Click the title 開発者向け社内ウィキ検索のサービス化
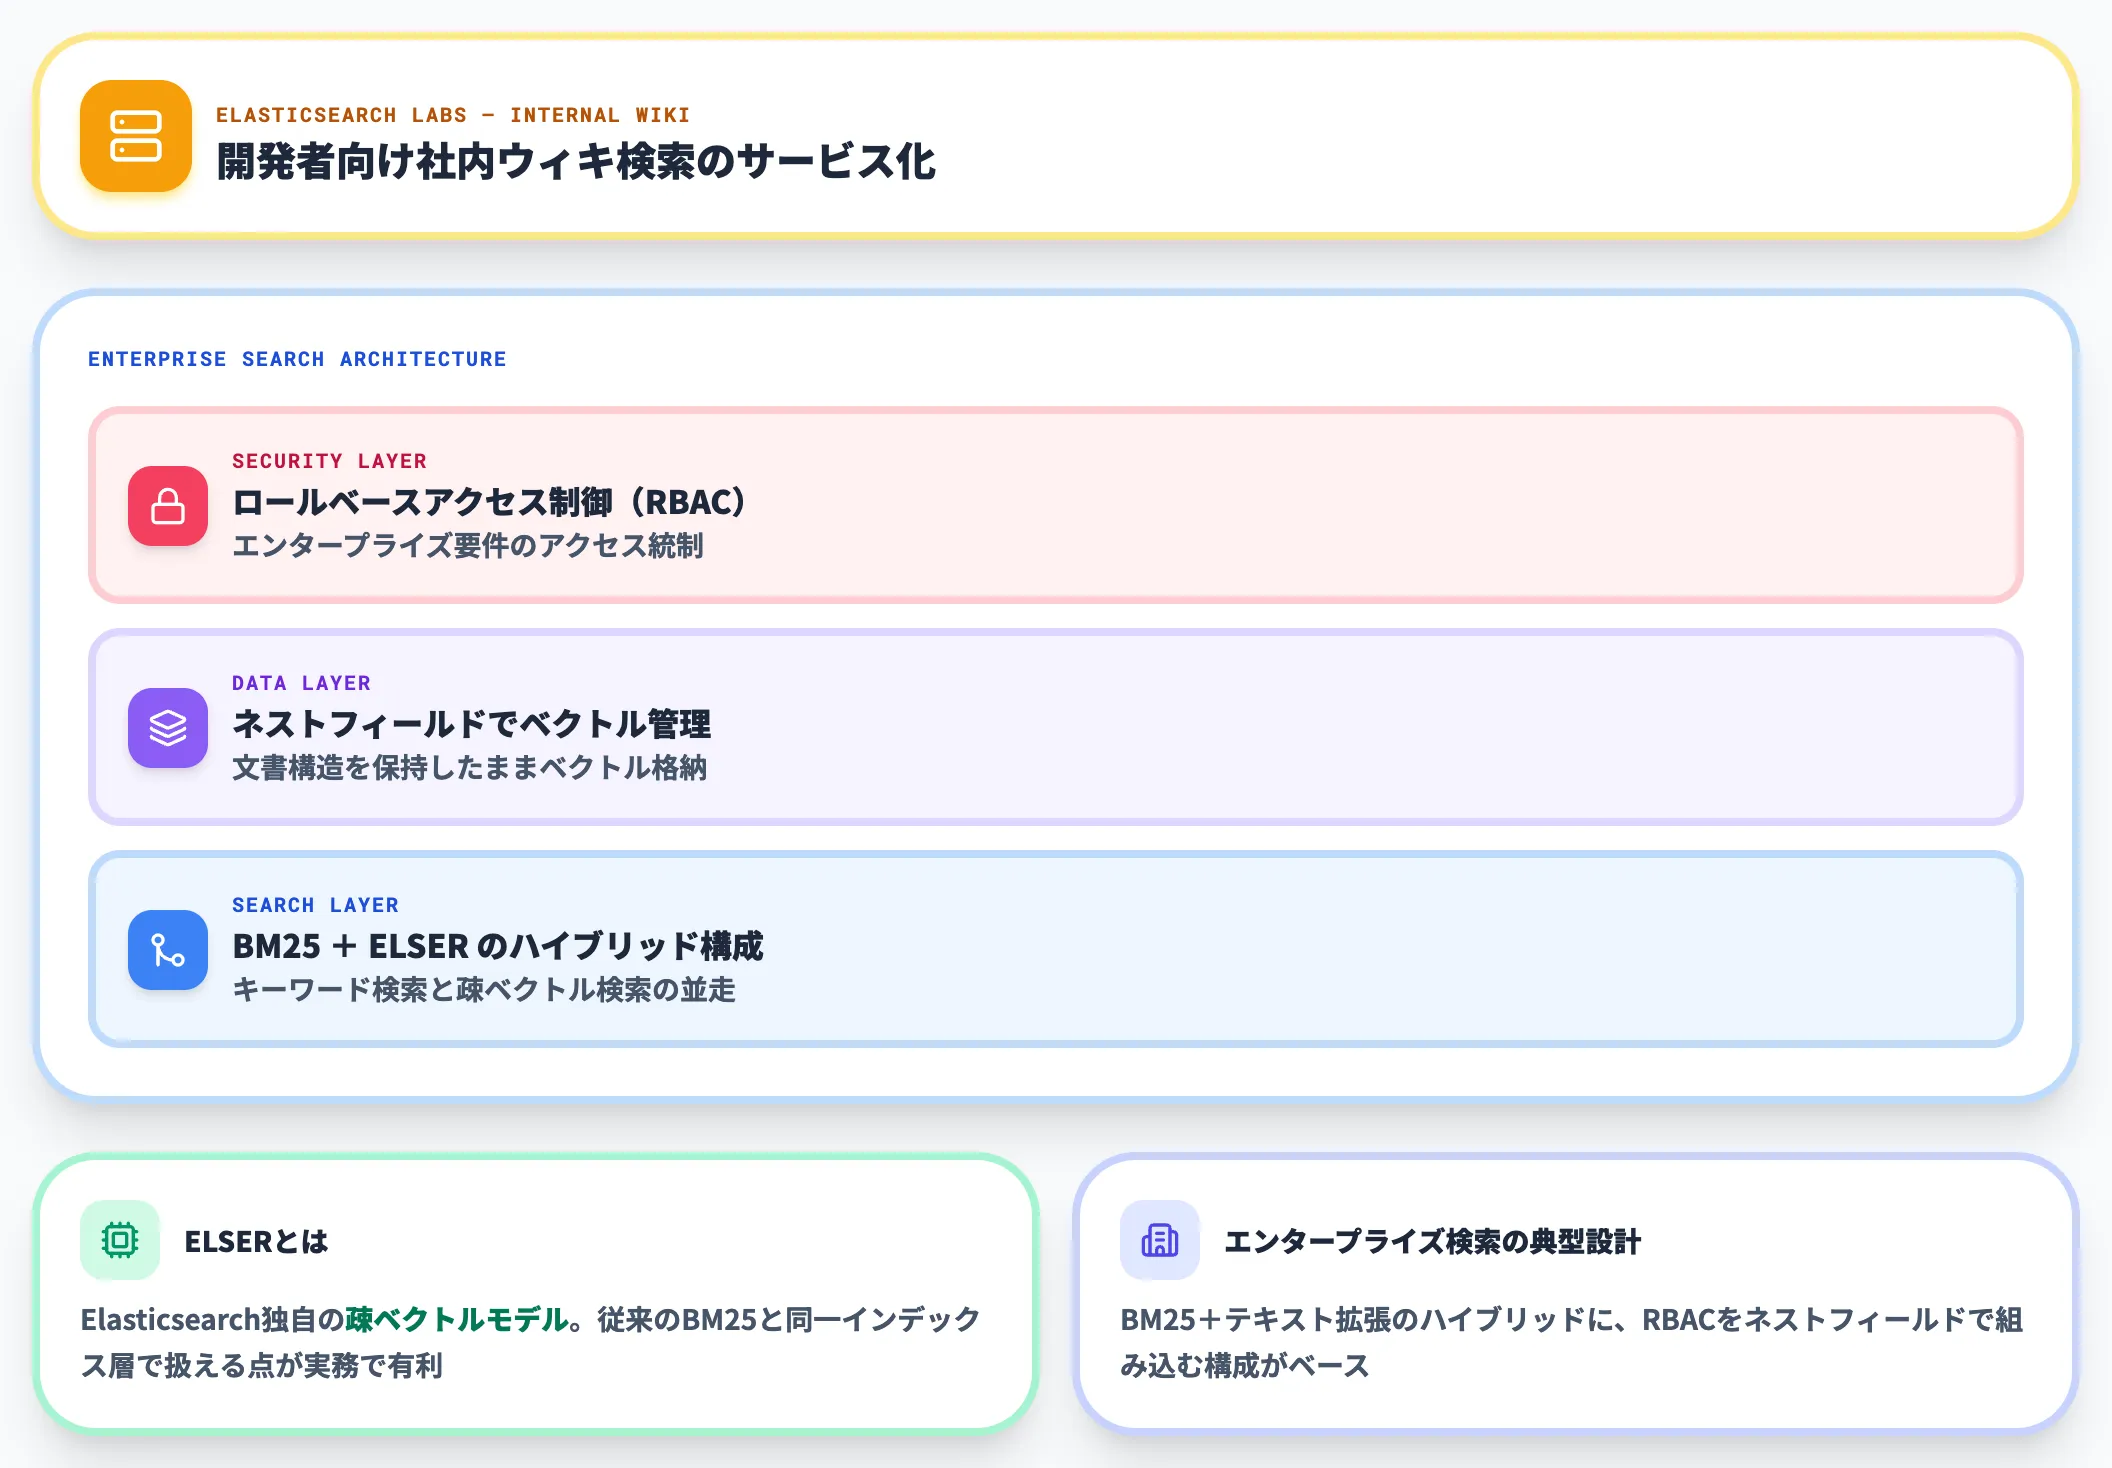This screenshot has width=2112, height=1468. pos(576,162)
